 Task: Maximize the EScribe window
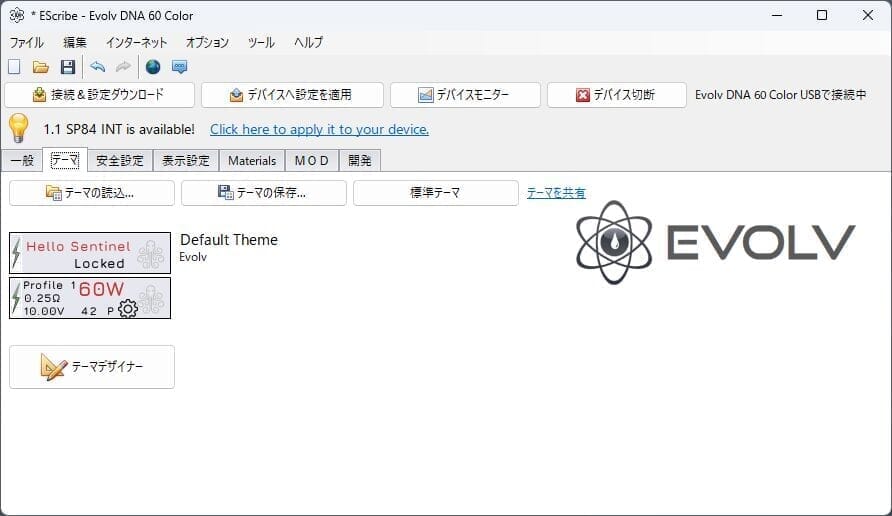point(822,15)
